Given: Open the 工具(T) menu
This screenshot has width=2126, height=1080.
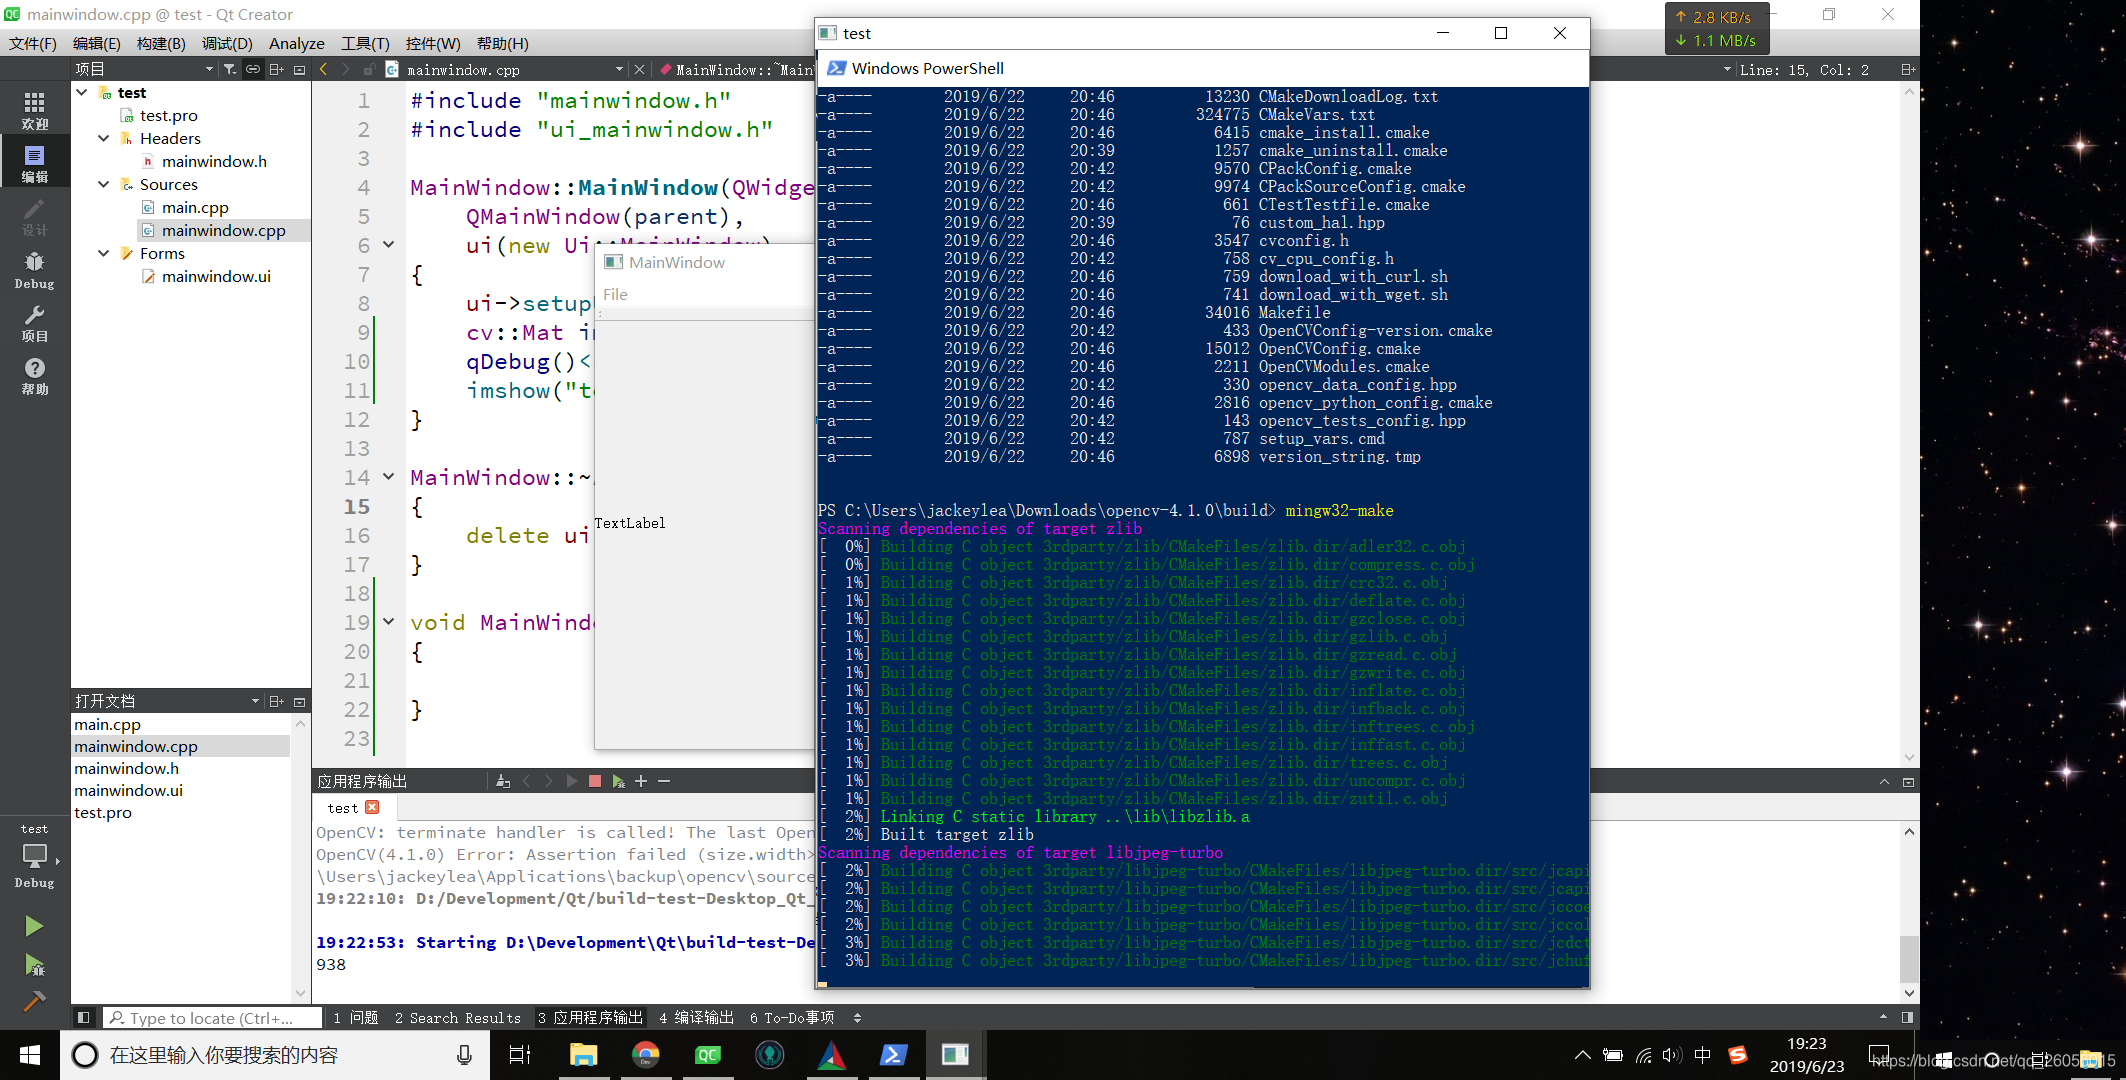Looking at the screenshot, I should point(365,43).
